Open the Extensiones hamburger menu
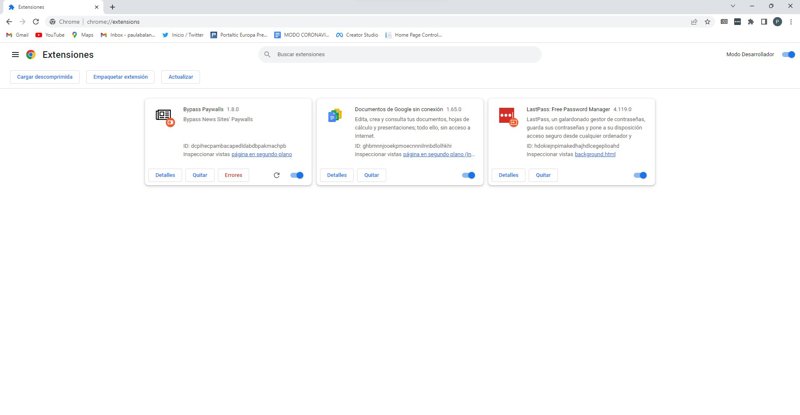 [x=15, y=54]
